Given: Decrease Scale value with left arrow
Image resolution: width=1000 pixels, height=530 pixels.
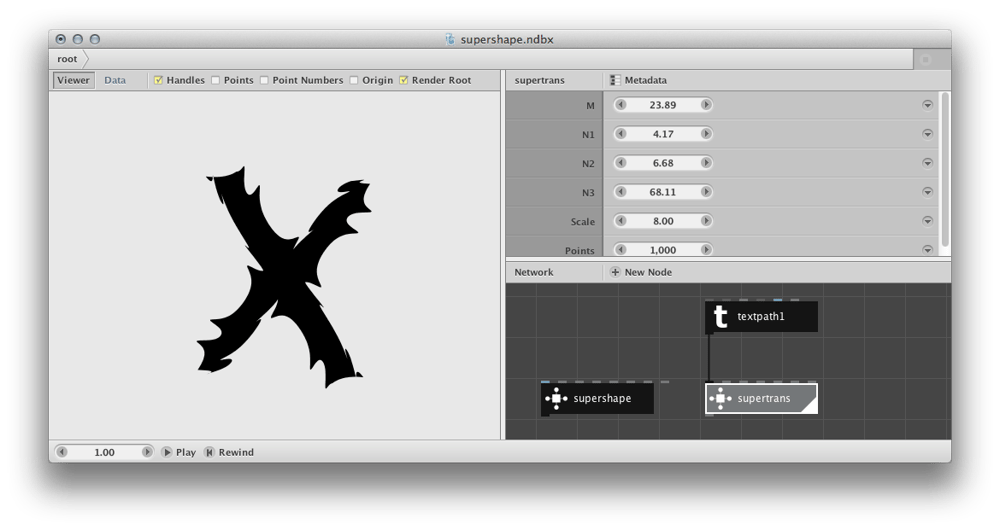Looking at the screenshot, I should coord(621,221).
